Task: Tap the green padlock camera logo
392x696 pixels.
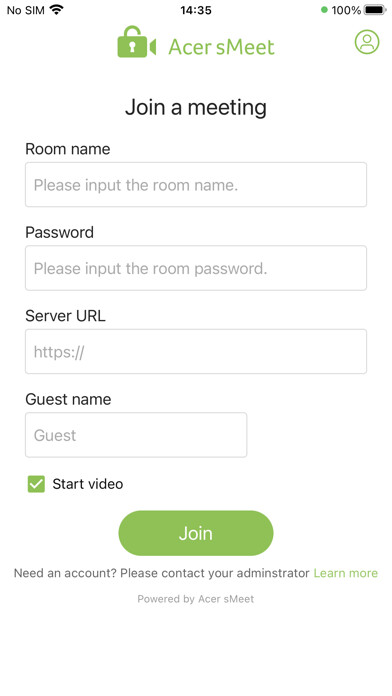Action: 137,42
